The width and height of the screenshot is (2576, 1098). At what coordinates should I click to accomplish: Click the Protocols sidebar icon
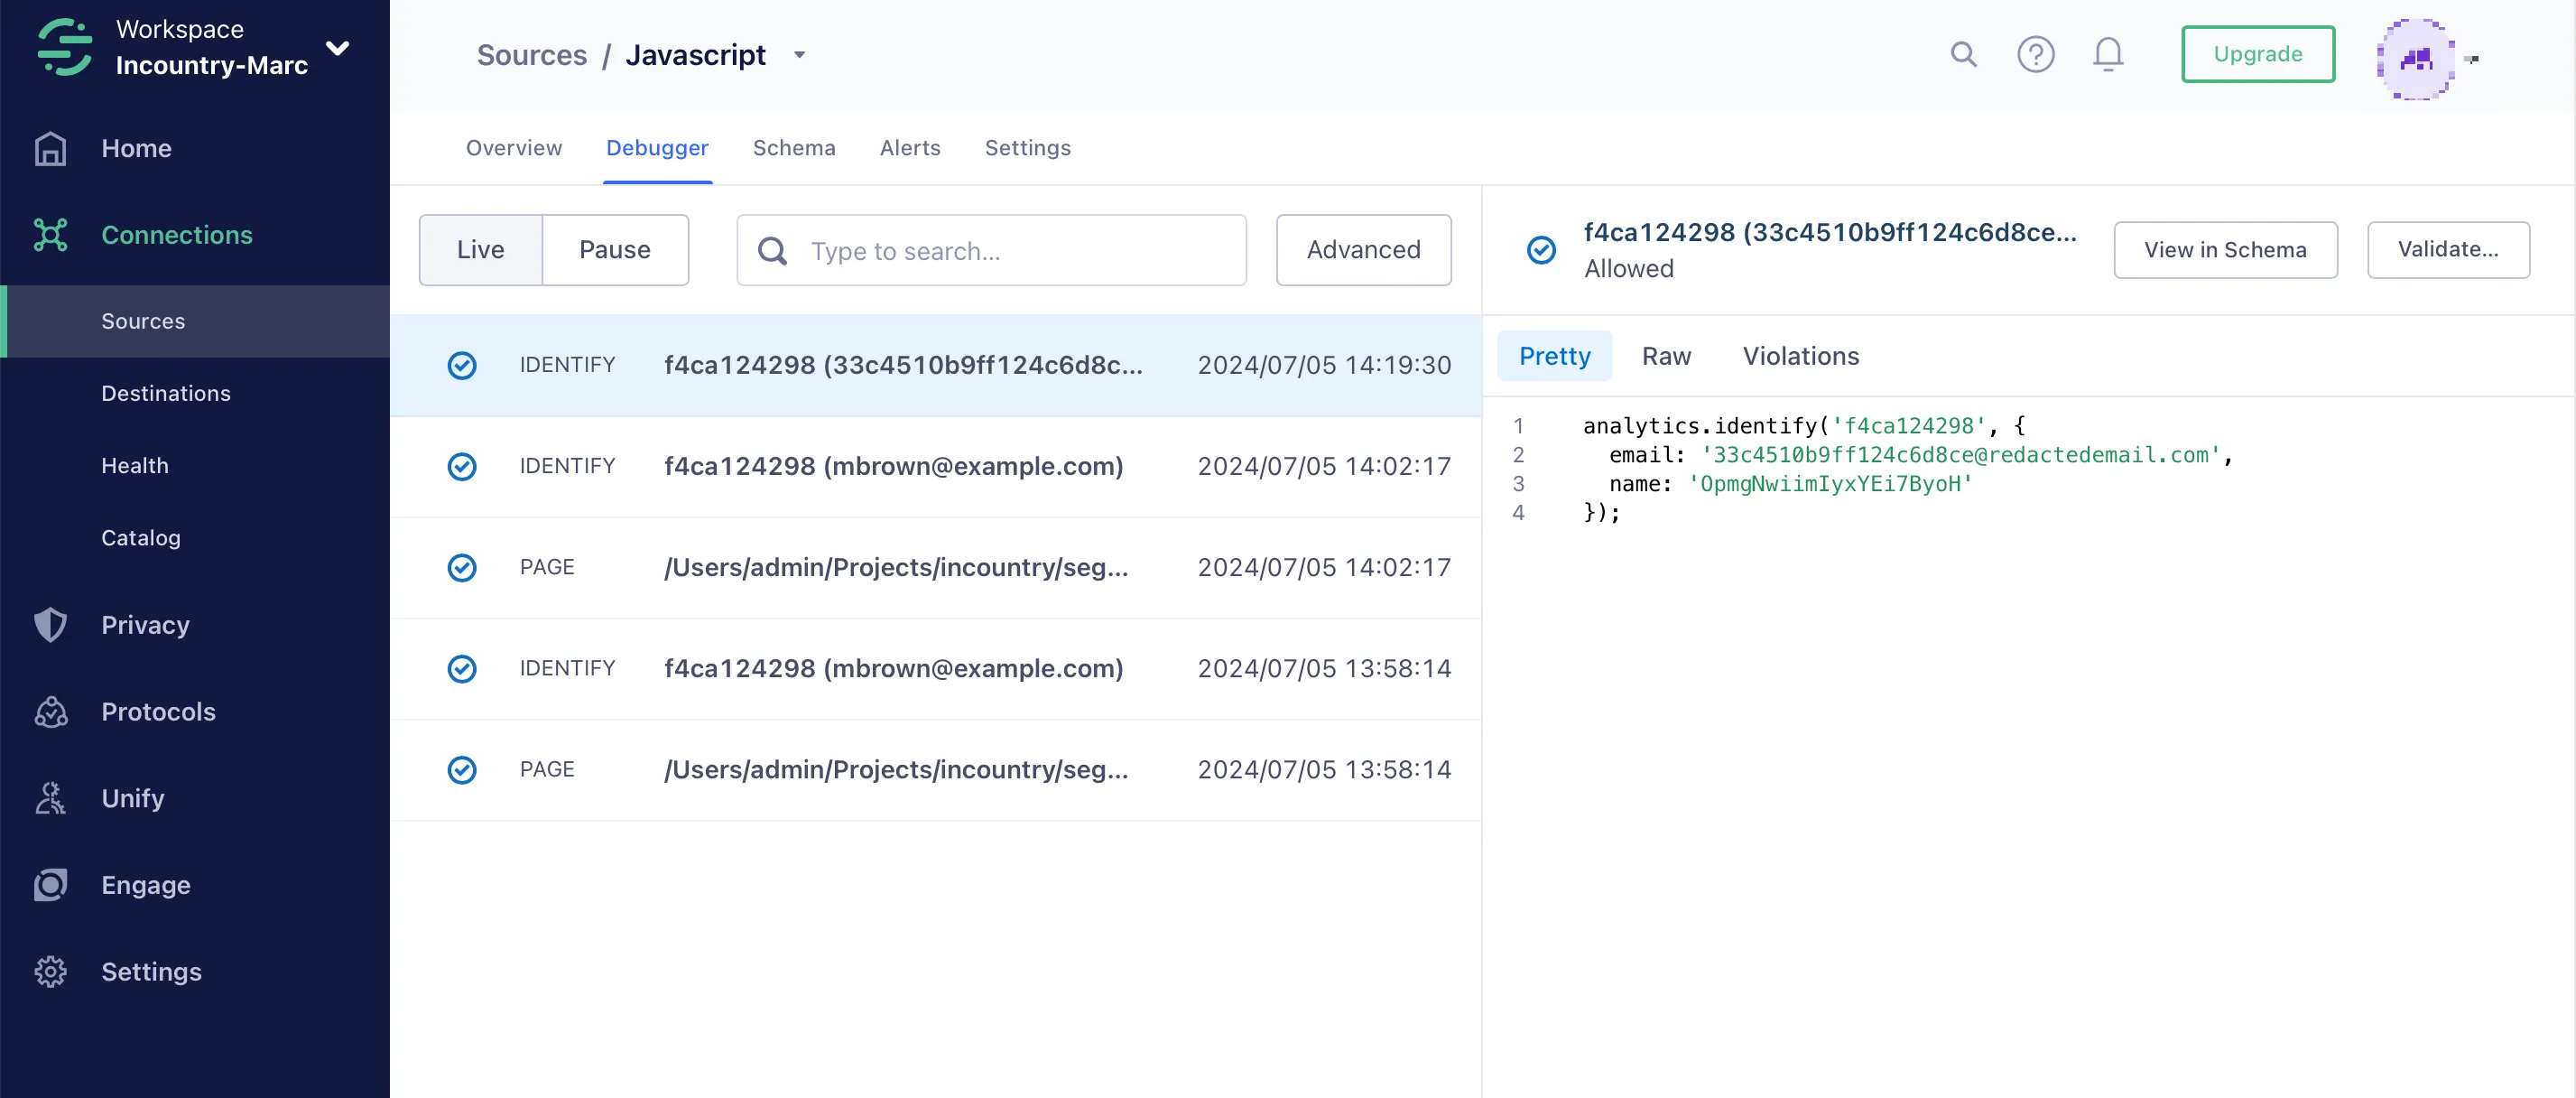click(x=50, y=712)
